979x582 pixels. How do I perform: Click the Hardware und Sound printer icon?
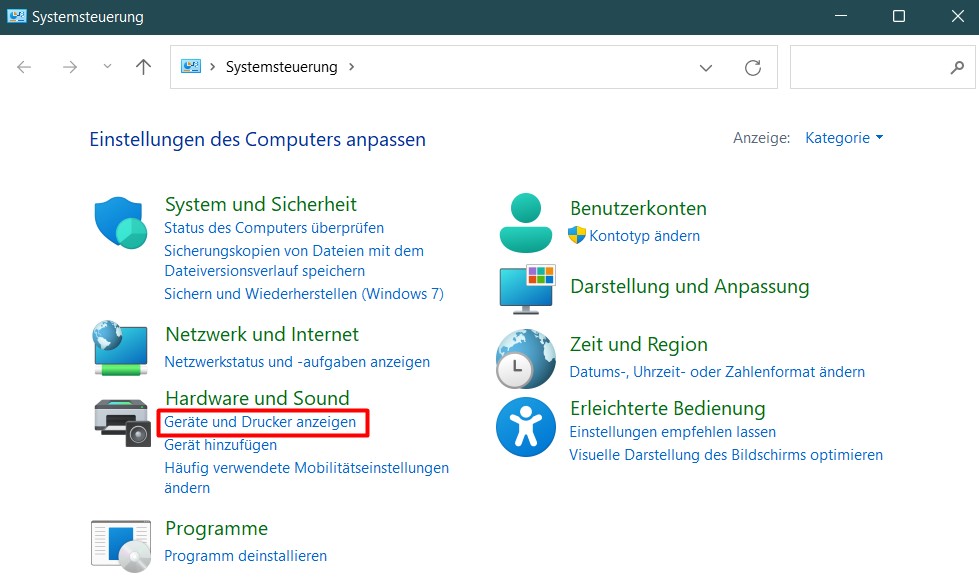122,423
